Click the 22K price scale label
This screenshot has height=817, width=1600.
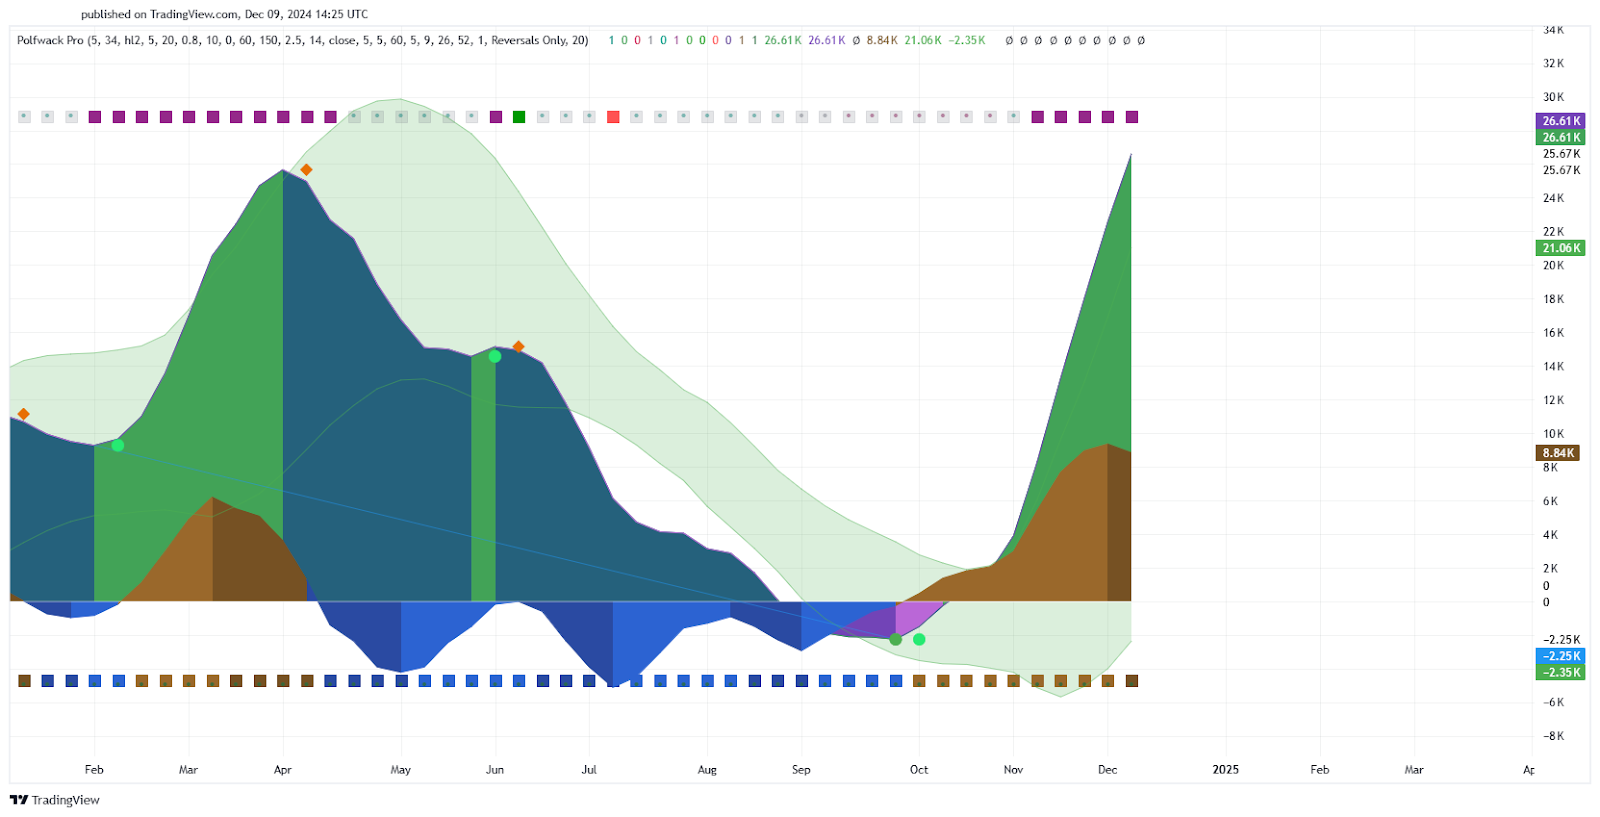point(1553,232)
